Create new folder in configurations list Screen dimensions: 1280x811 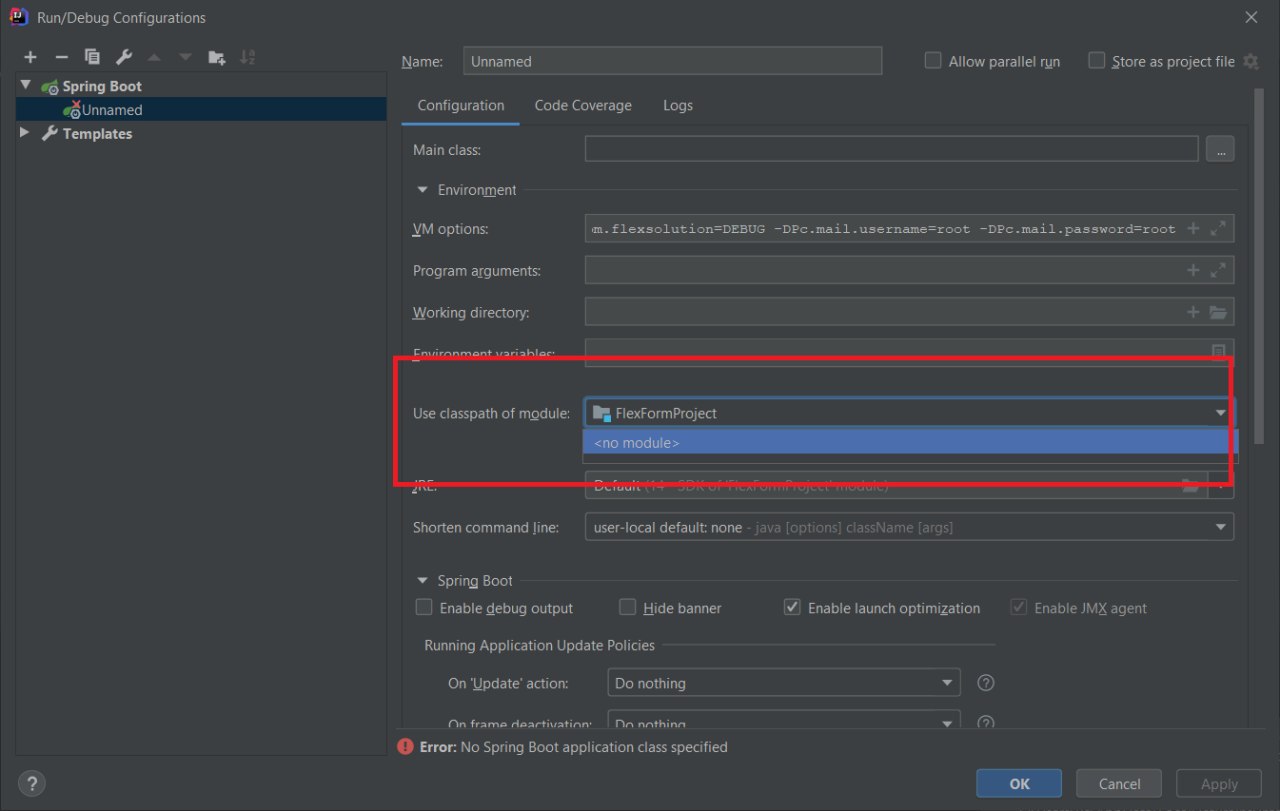pyautogui.click(x=216, y=57)
